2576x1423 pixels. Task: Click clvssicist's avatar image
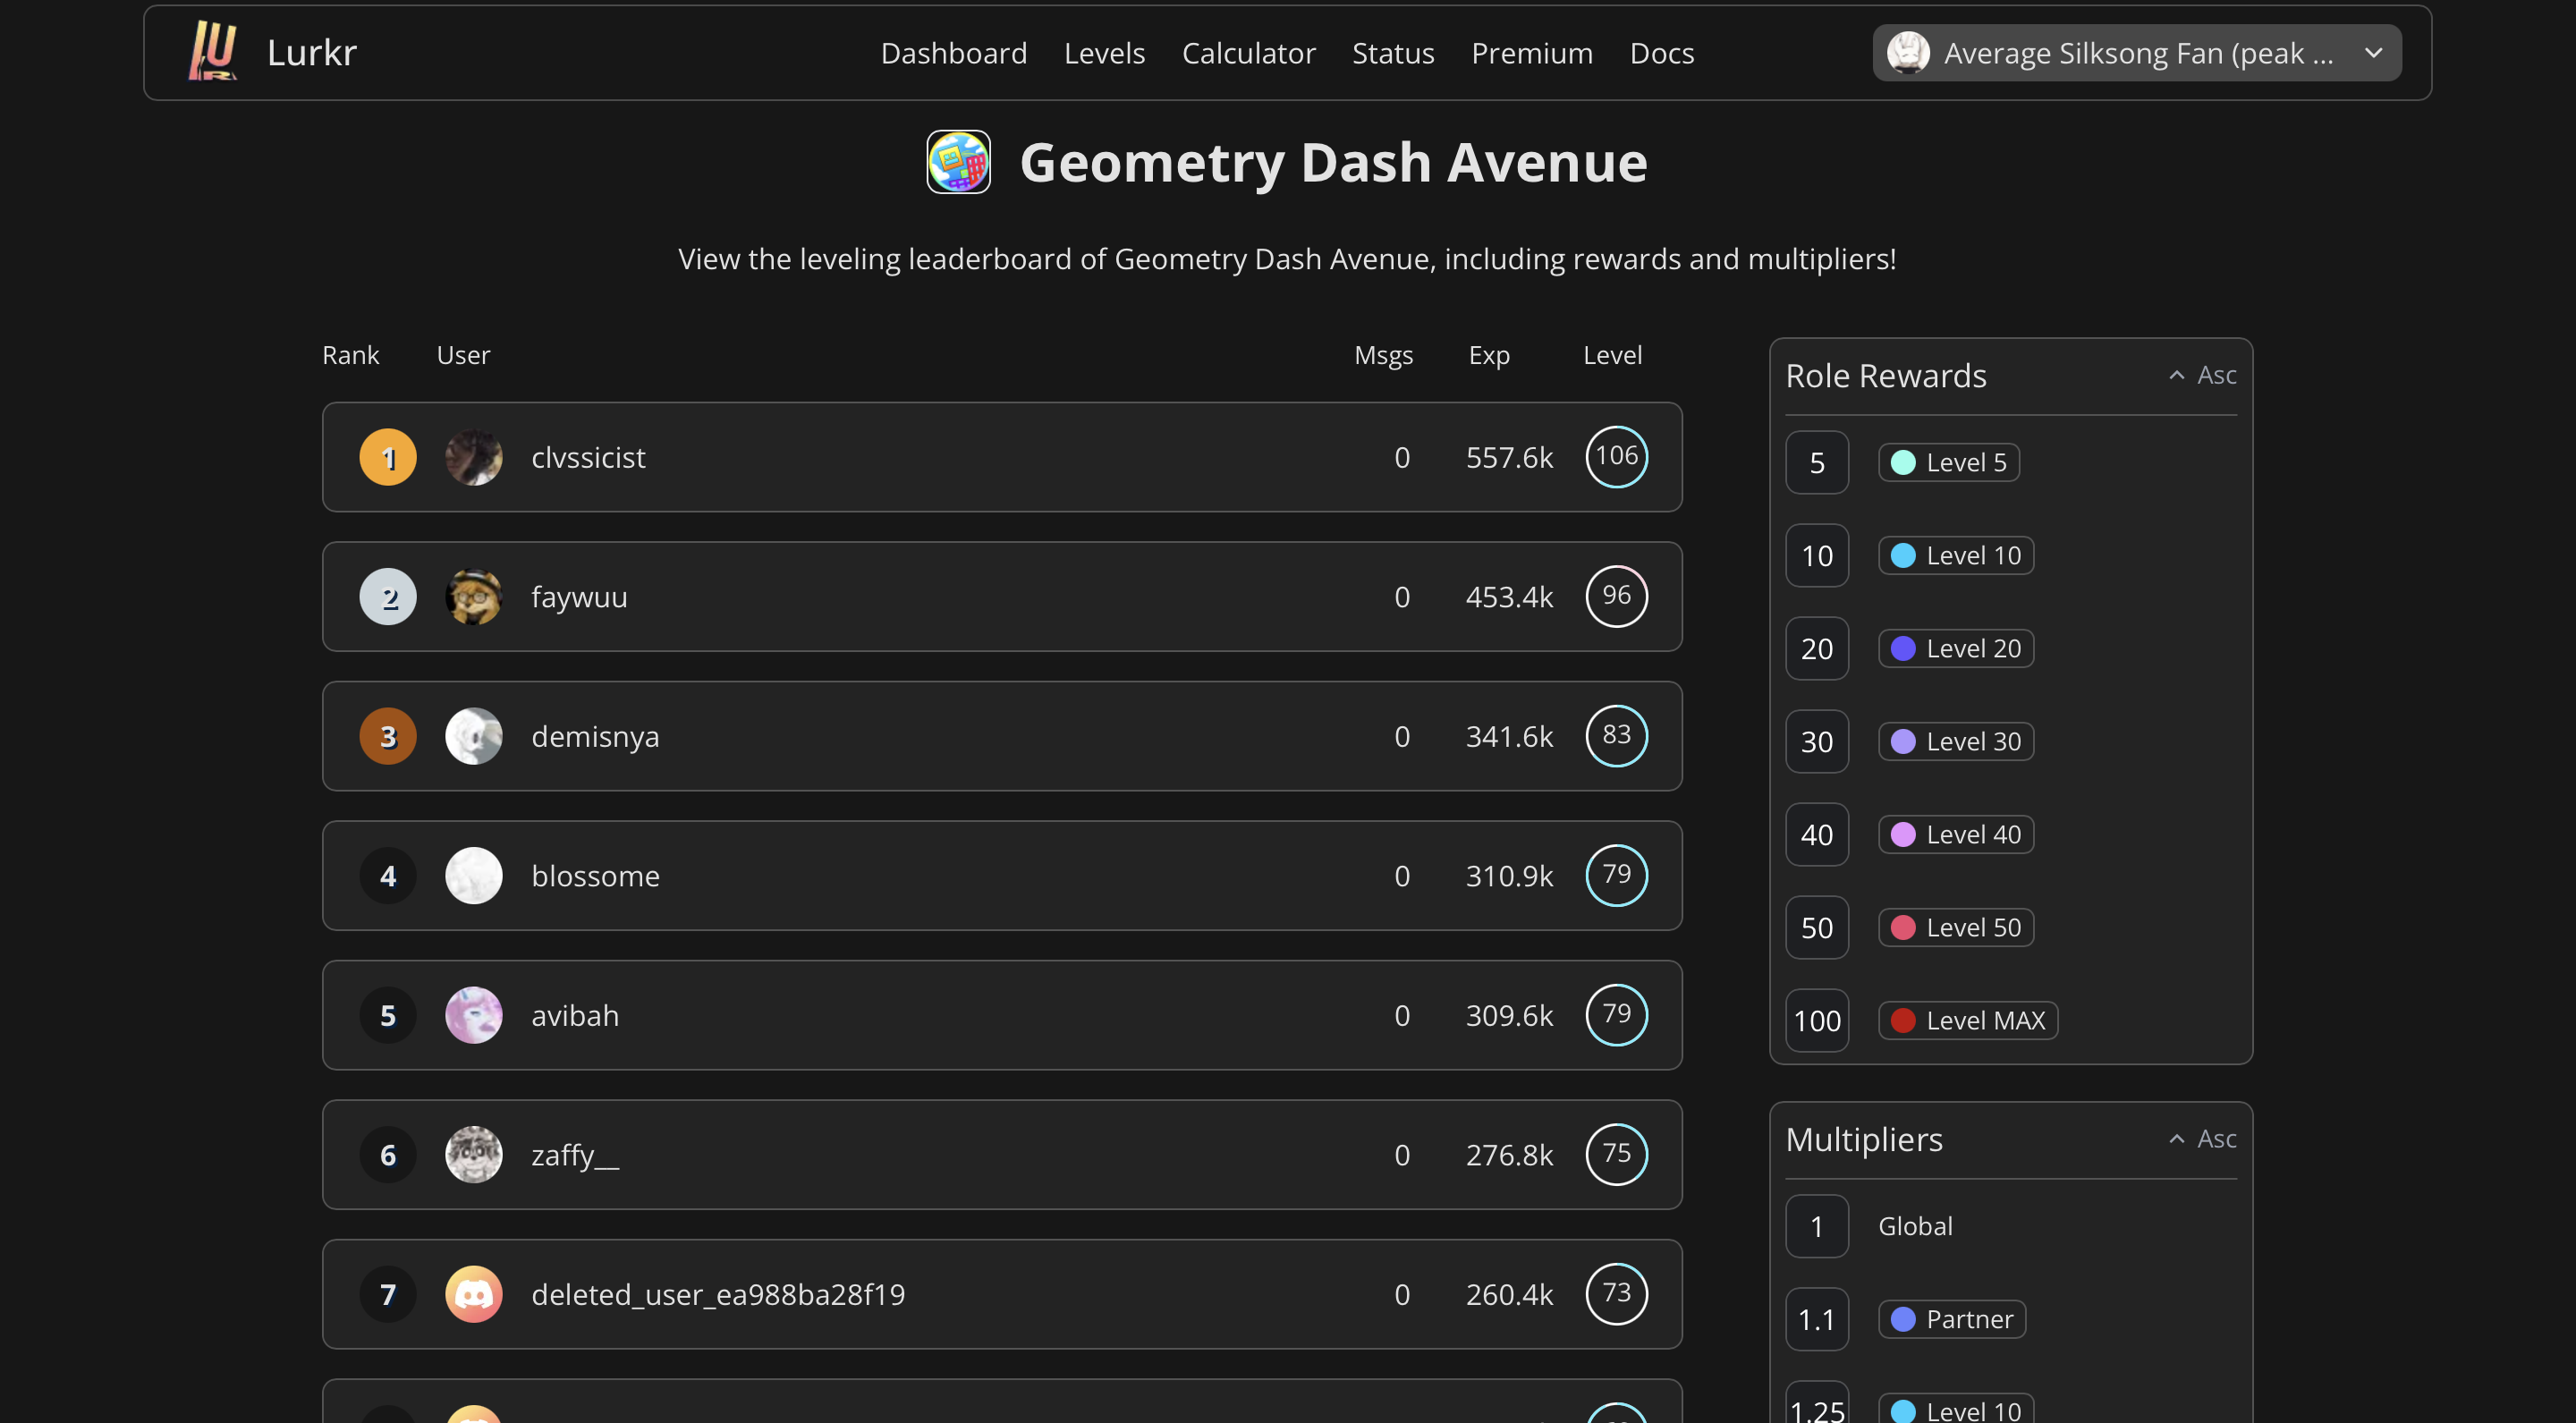pyautogui.click(x=473, y=457)
